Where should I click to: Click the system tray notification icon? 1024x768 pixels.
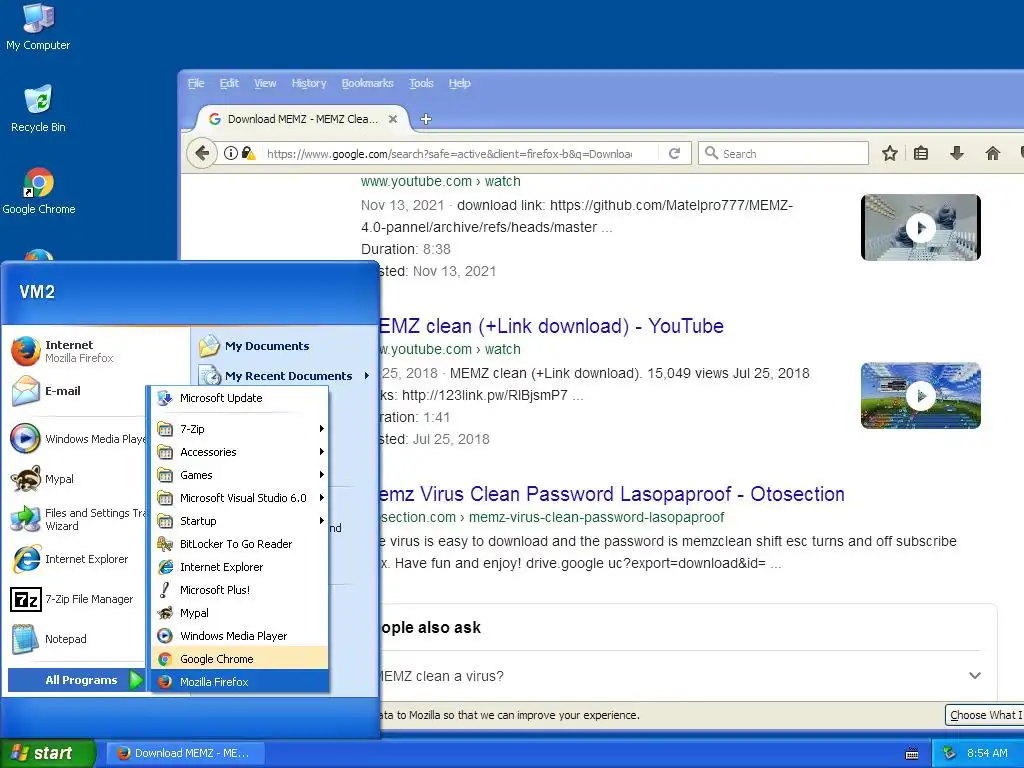pos(950,753)
